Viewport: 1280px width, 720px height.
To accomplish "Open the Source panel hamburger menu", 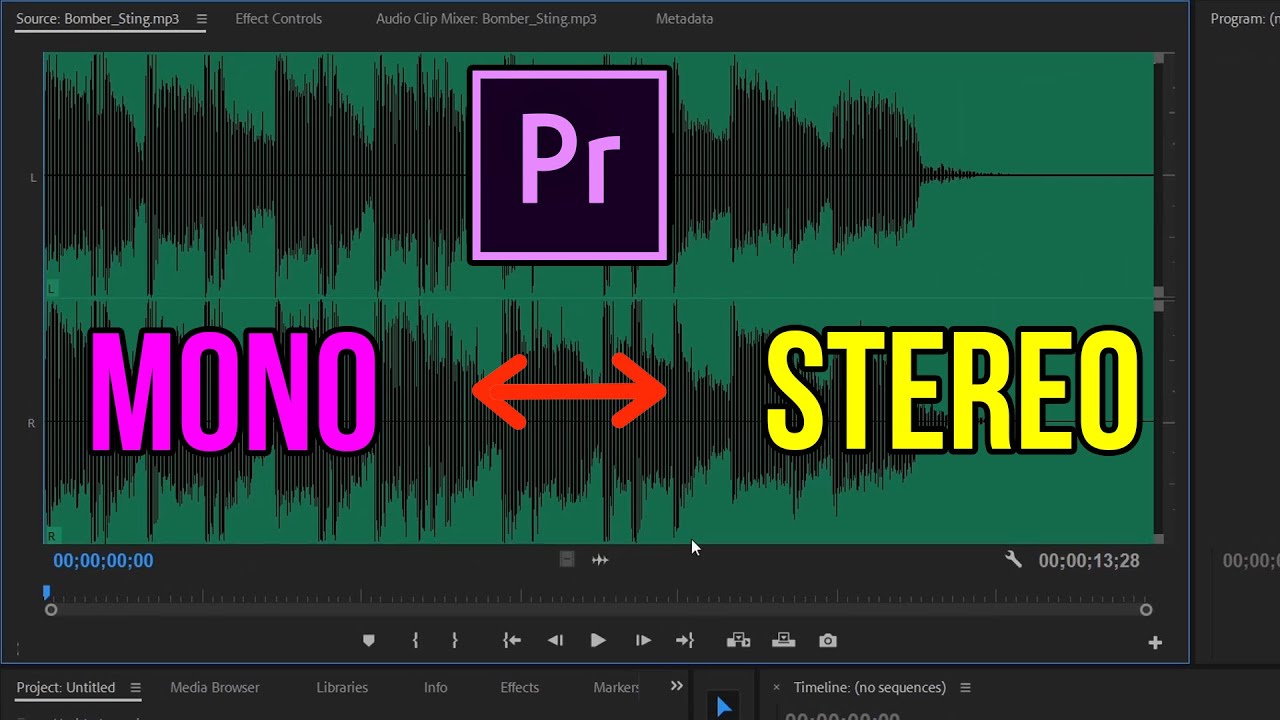I will 202,19.
